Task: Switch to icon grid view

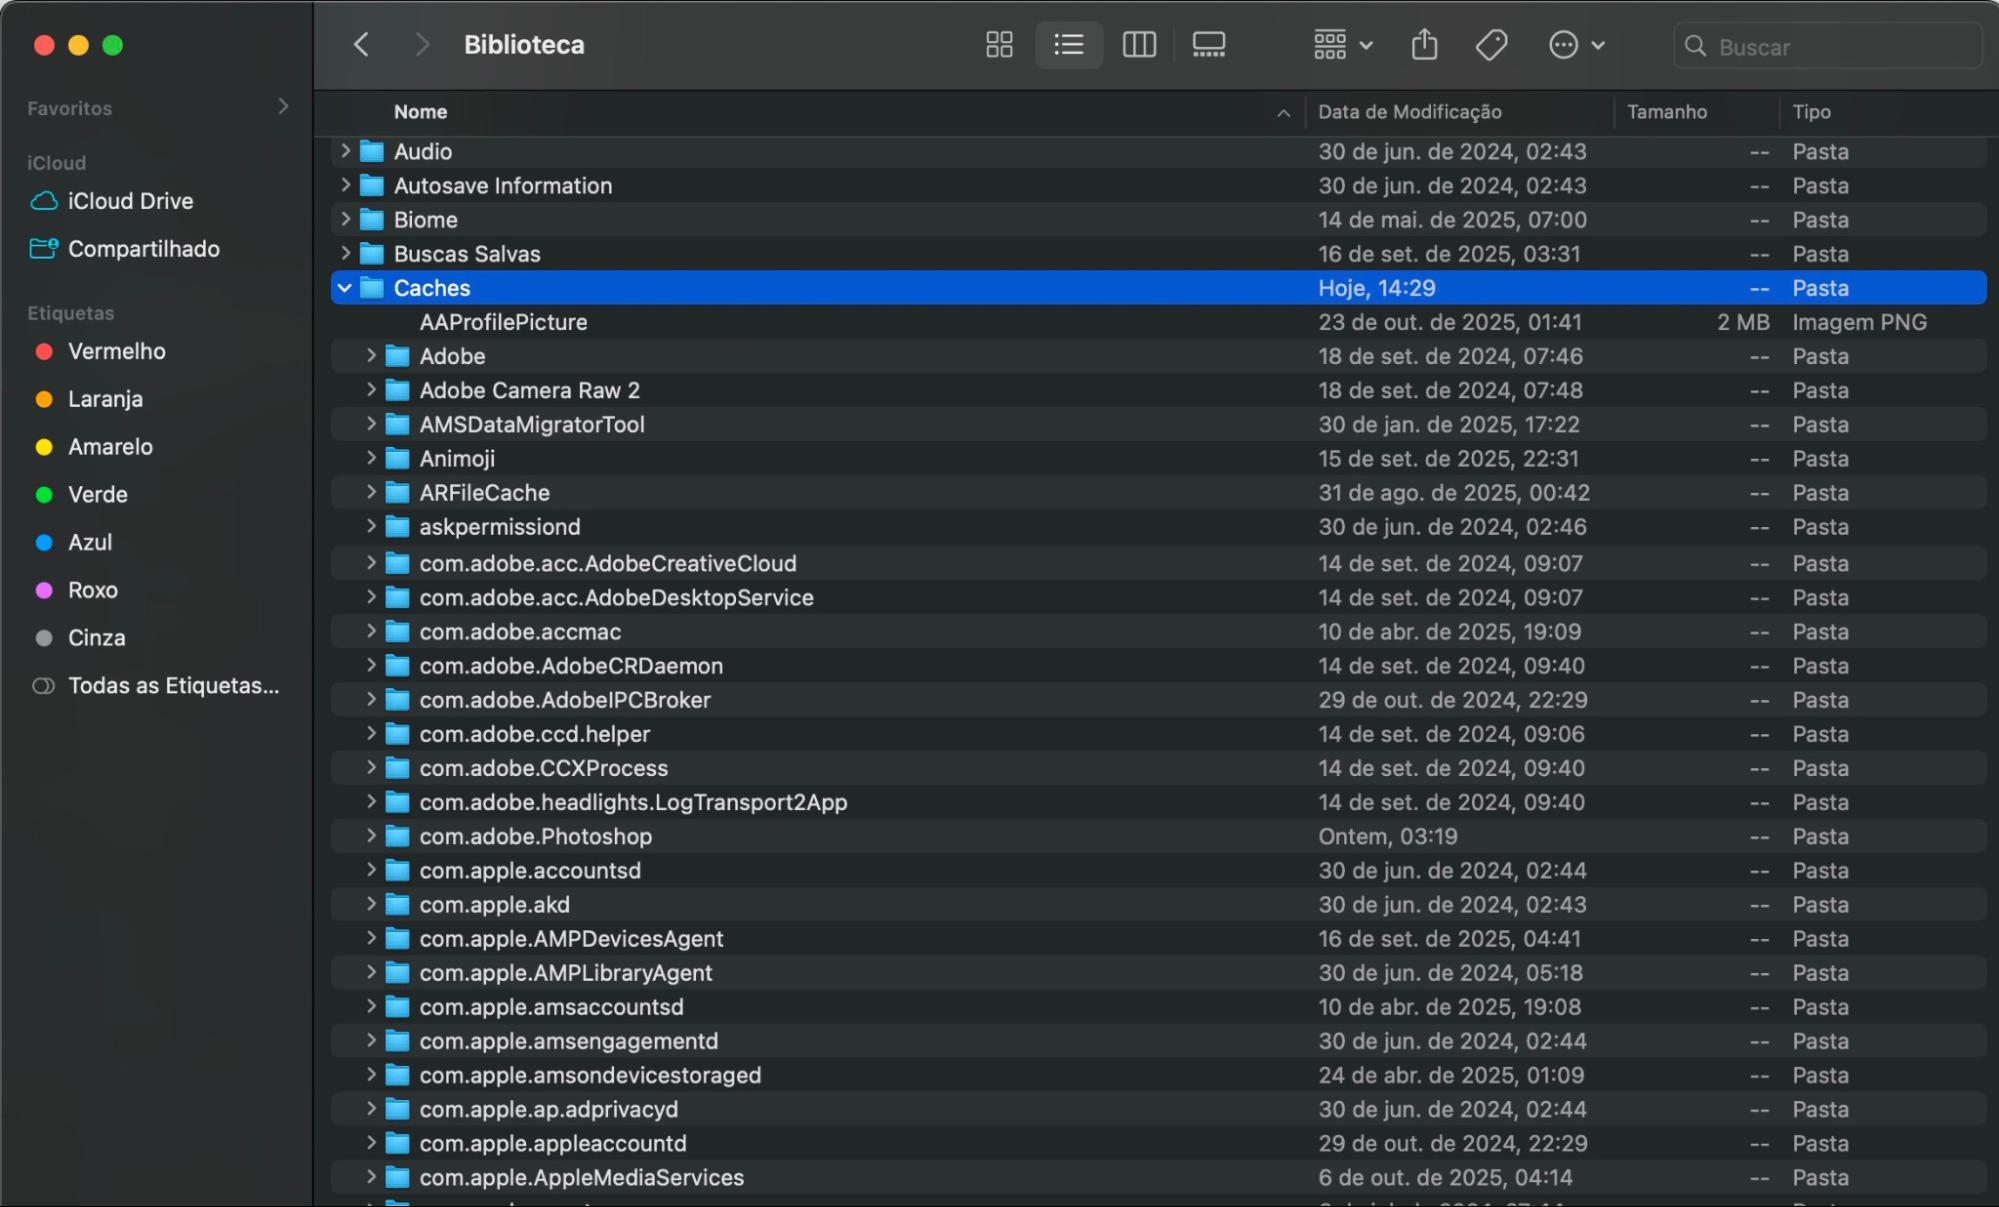Action: coord(998,45)
